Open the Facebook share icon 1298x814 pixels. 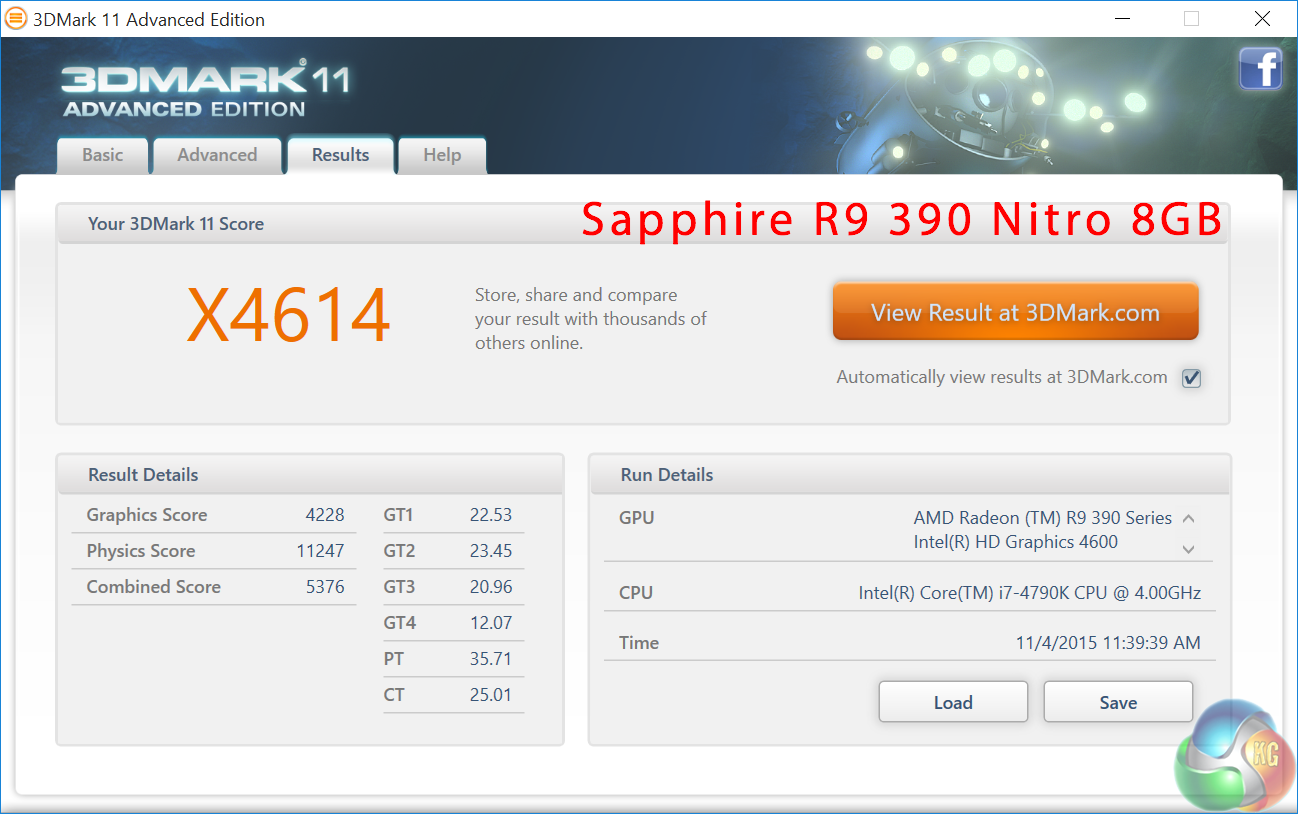[1260, 69]
